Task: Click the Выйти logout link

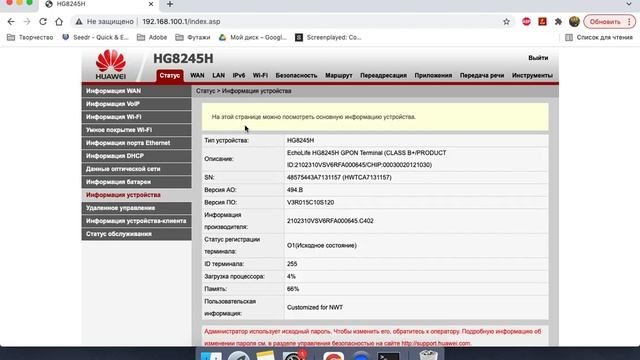Action: pos(538,58)
